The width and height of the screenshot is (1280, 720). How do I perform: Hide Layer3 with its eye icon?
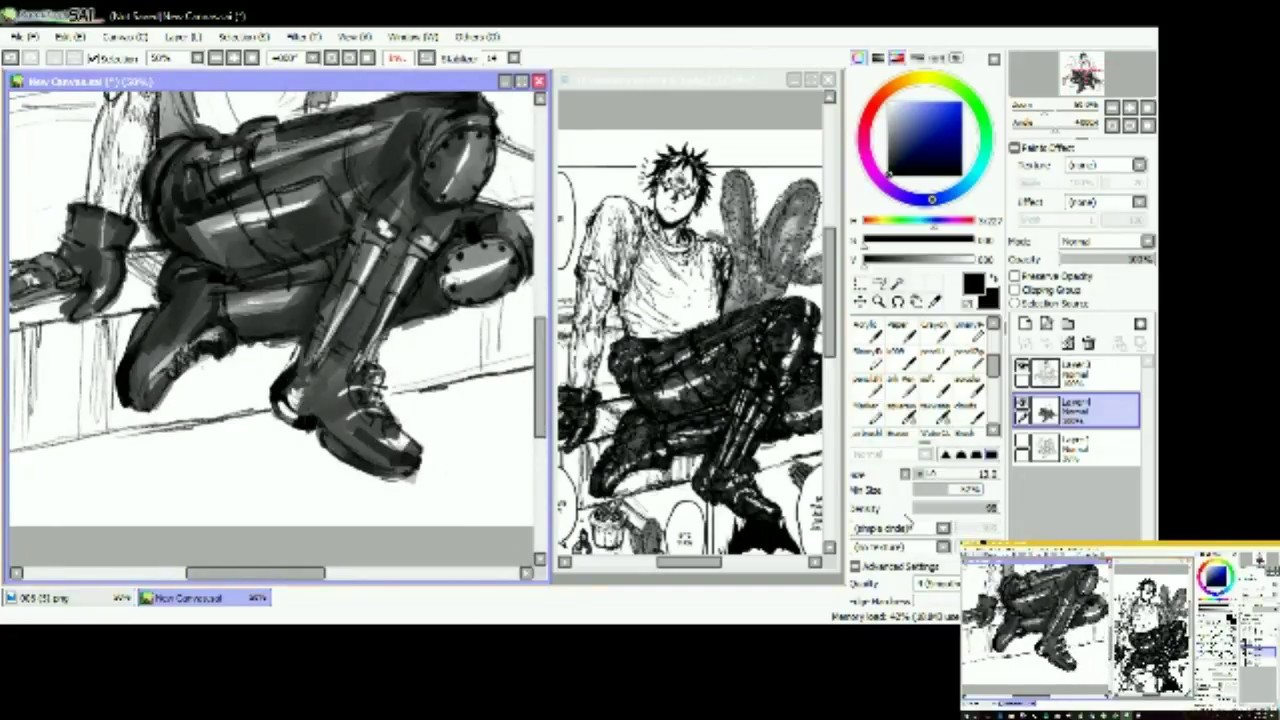1021,367
